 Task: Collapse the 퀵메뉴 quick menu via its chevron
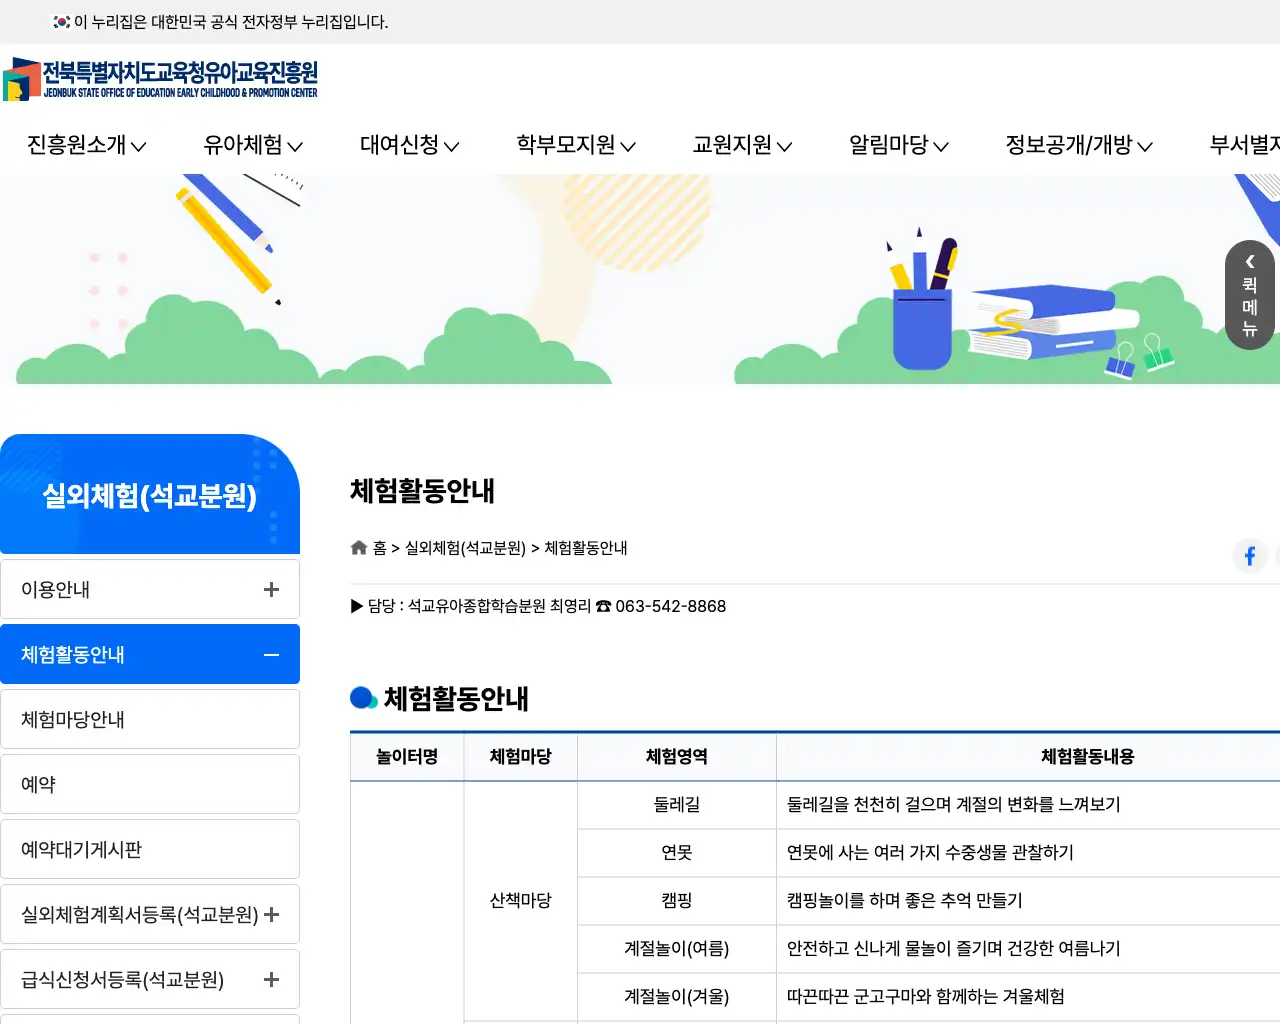pyautogui.click(x=1249, y=262)
